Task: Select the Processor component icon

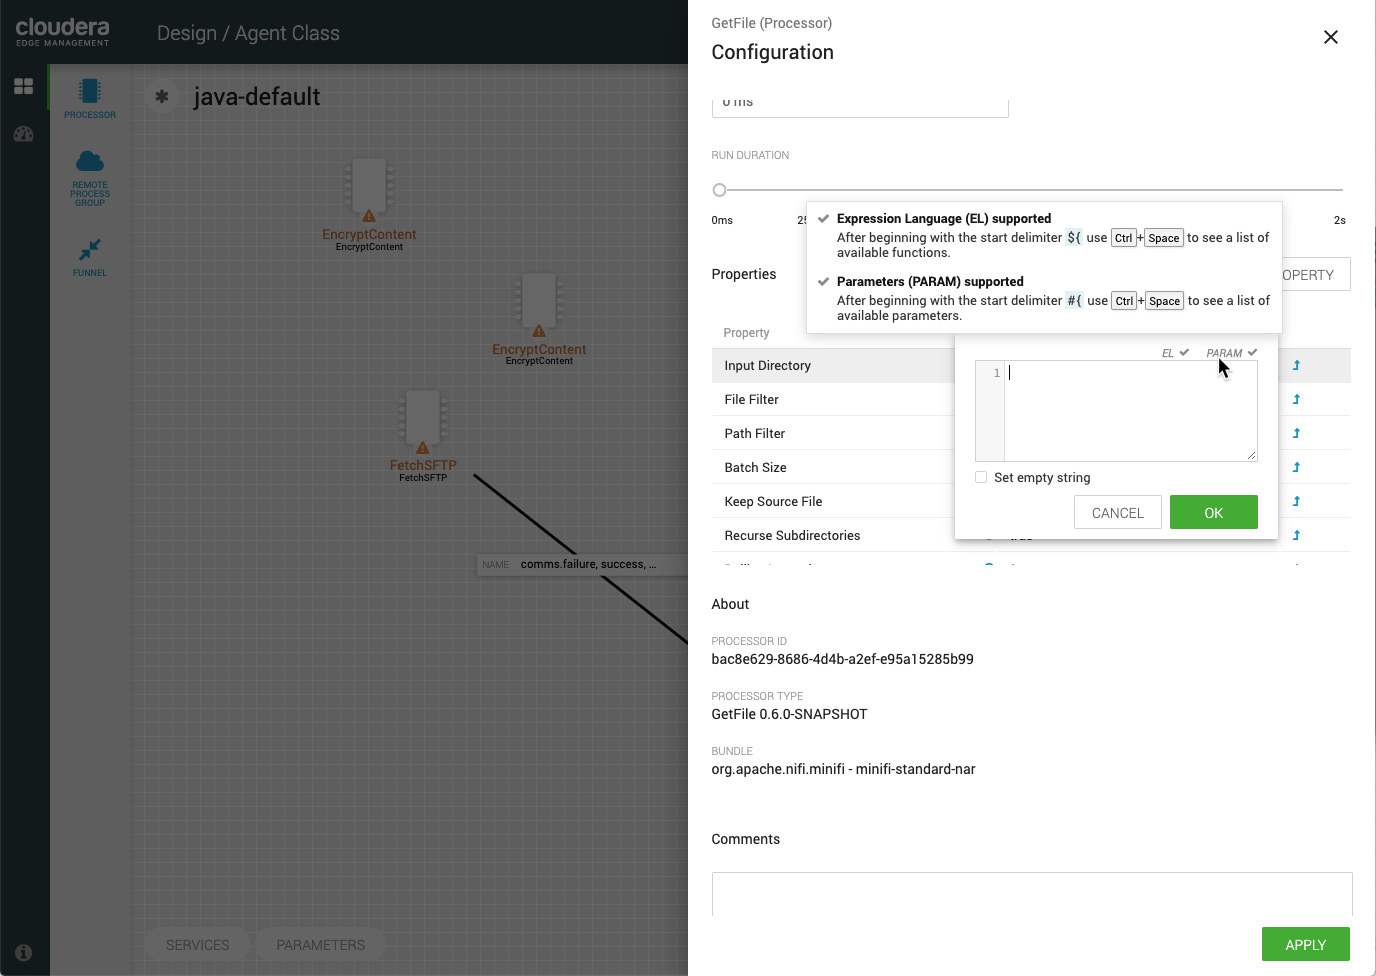Action: (90, 91)
